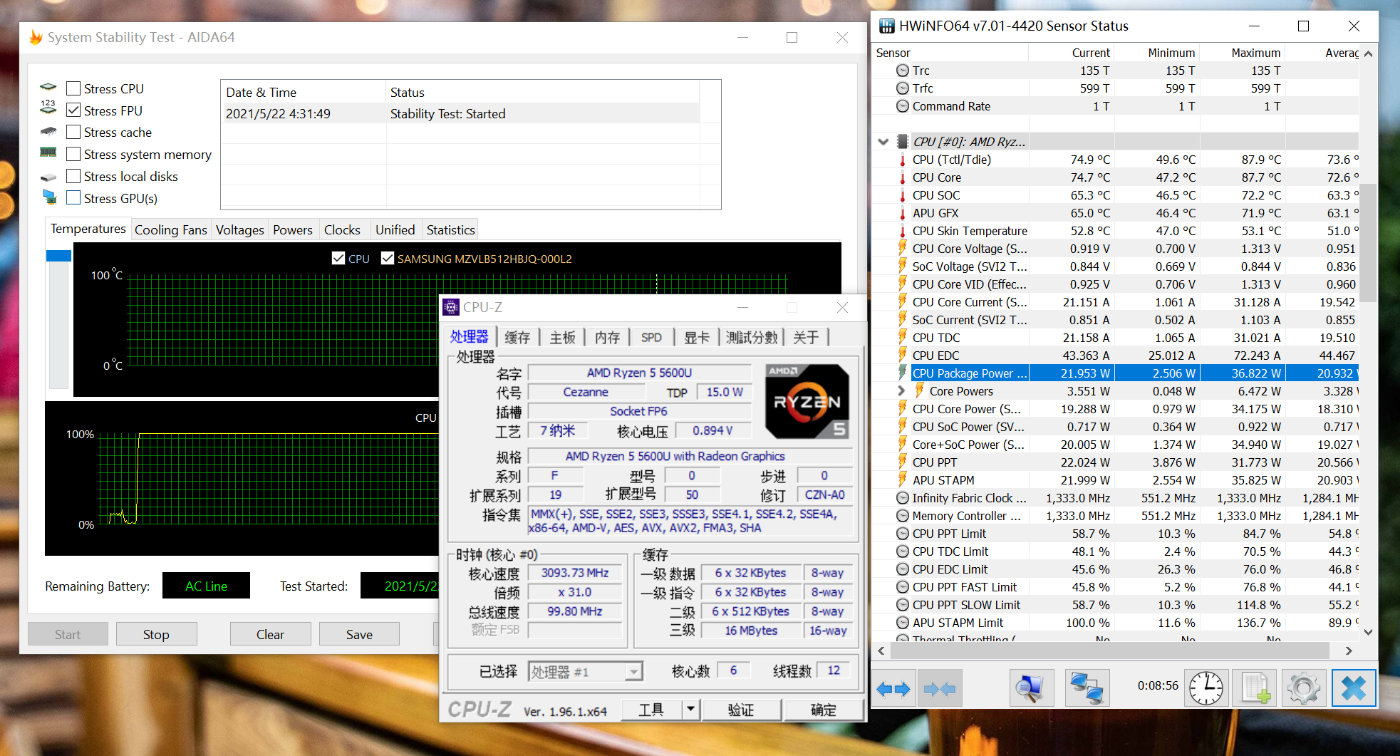
Task: Enable the Stress CPU checkbox
Action: (x=74, y=89)
